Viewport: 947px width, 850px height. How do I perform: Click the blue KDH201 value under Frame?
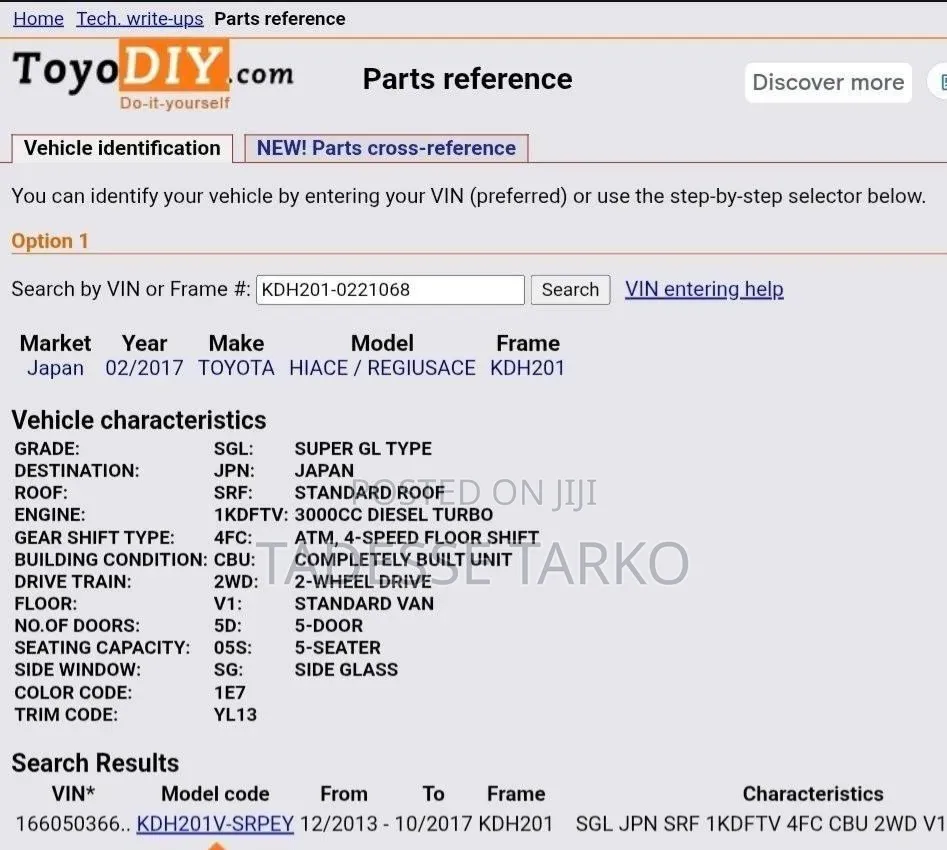pyautogui.click(x=527, y=368)
